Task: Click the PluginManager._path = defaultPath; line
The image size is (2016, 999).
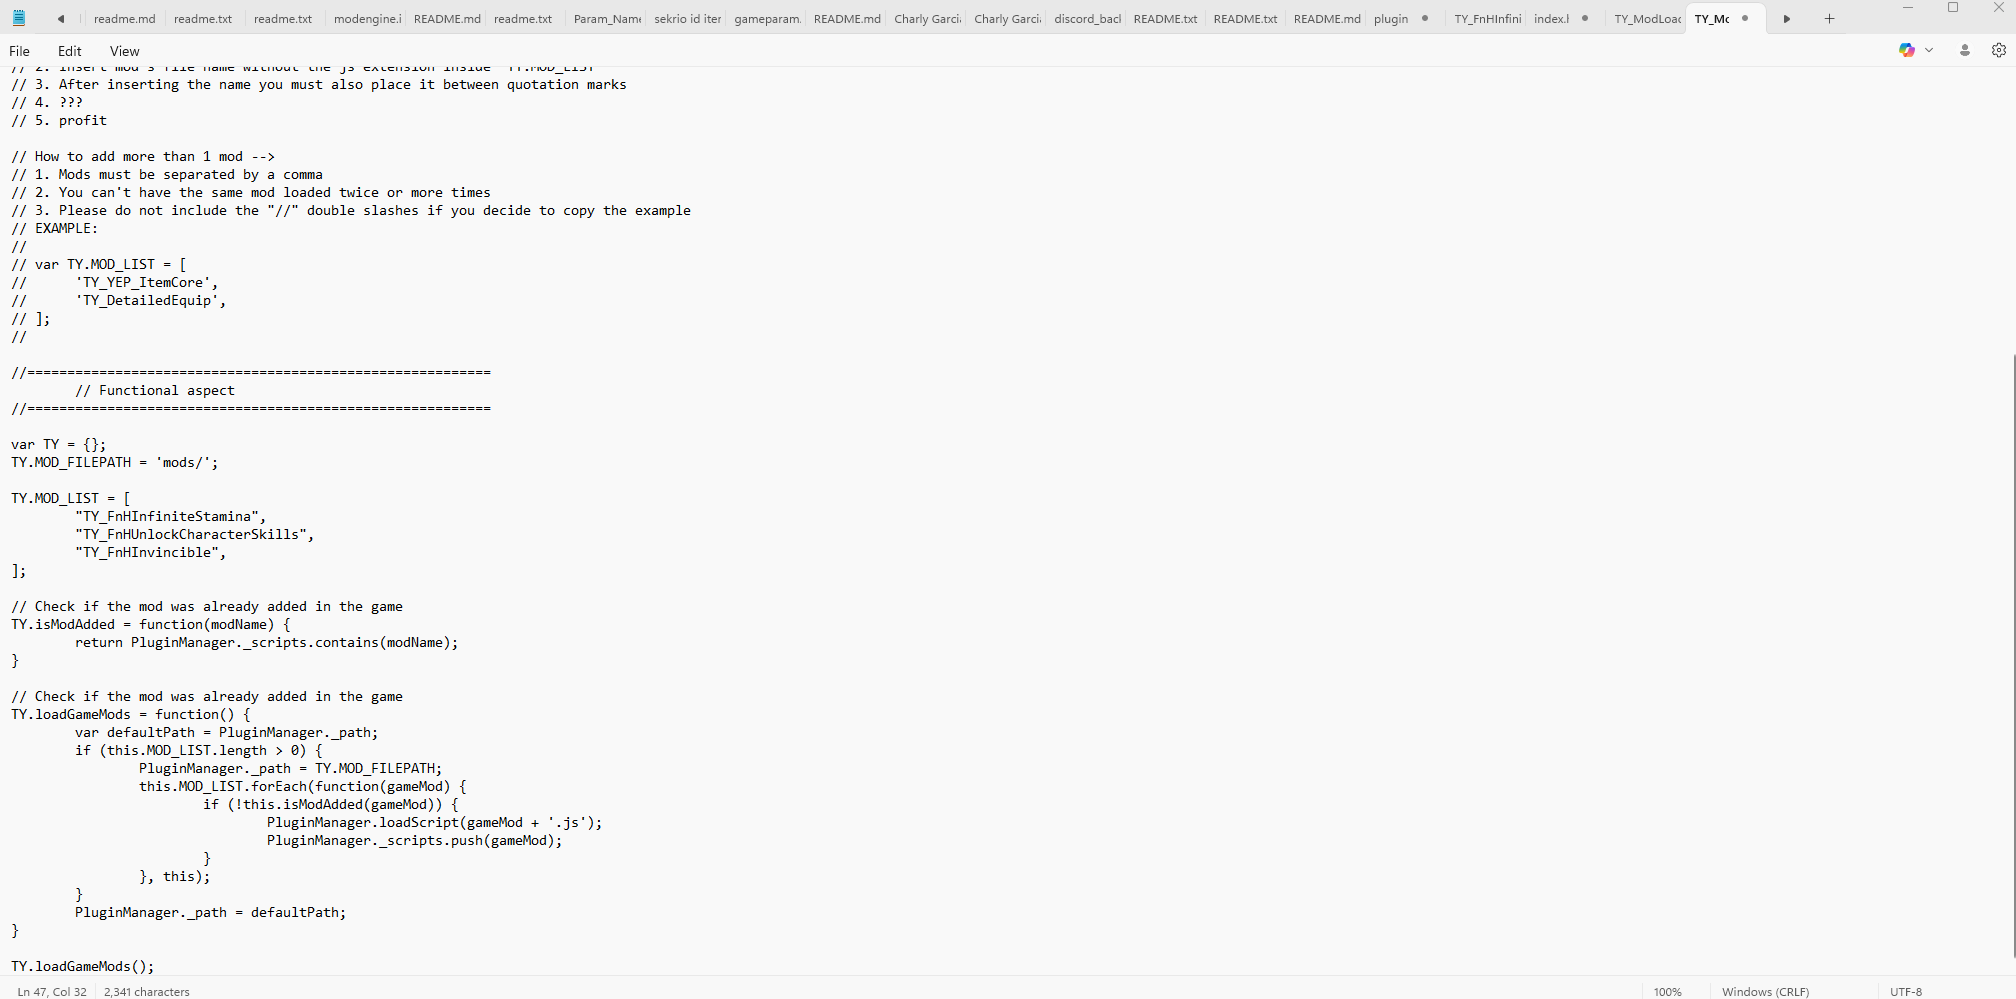Action: coord(211,912)
